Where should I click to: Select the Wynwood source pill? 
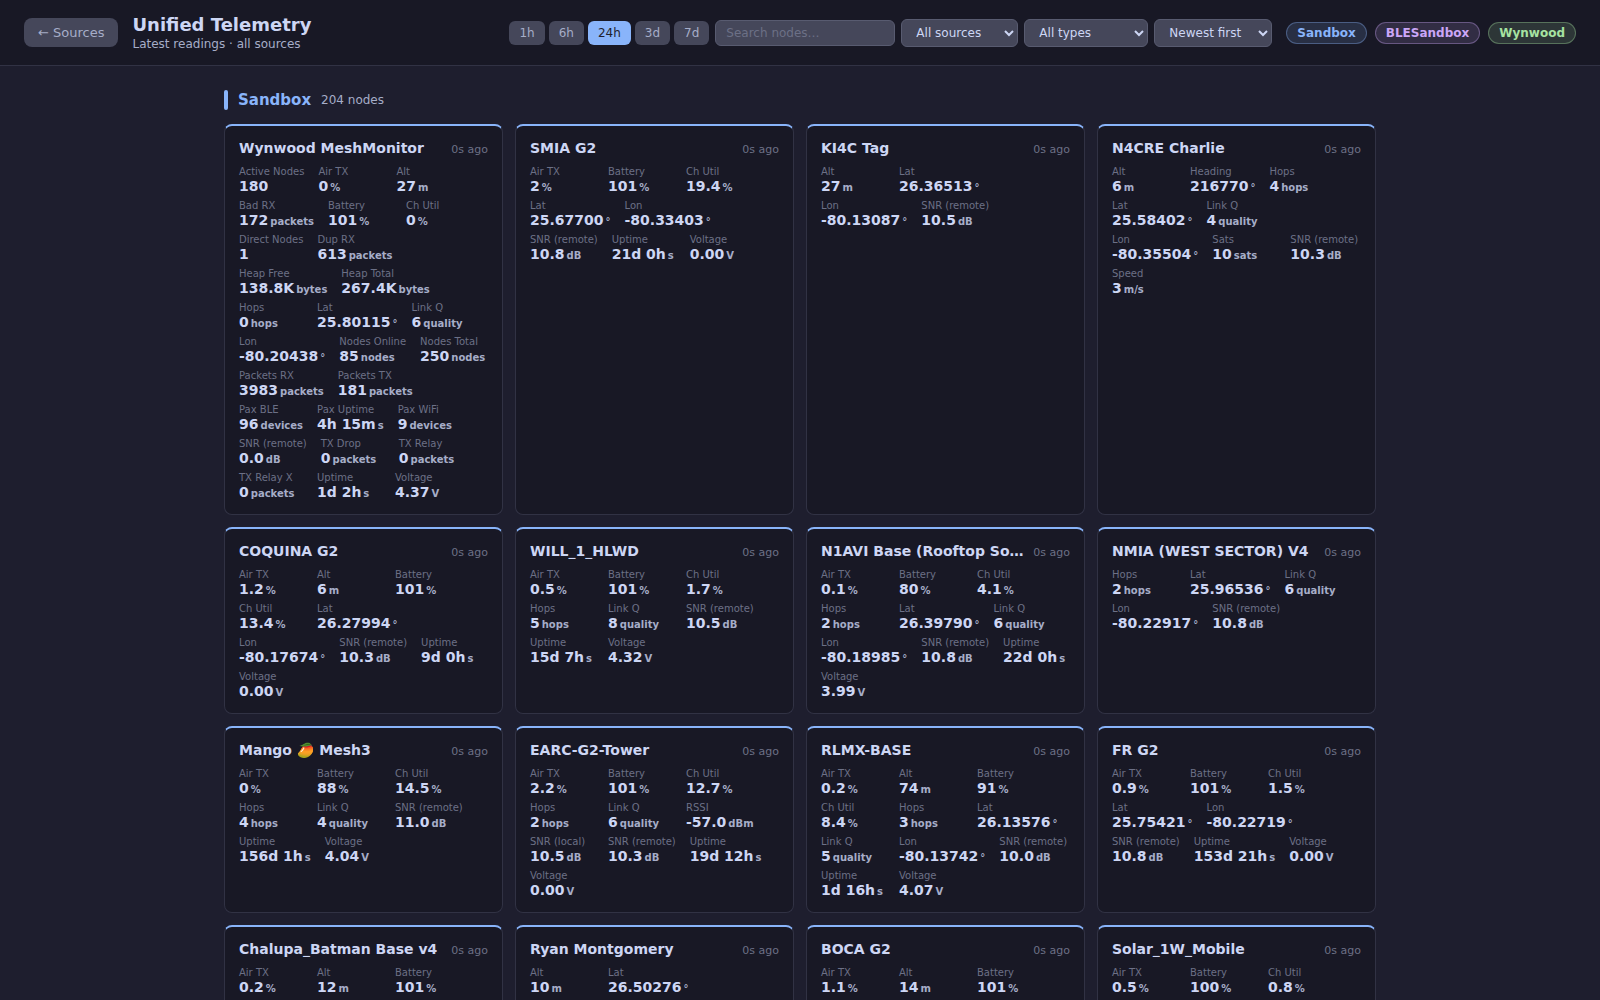[1532, 32]
